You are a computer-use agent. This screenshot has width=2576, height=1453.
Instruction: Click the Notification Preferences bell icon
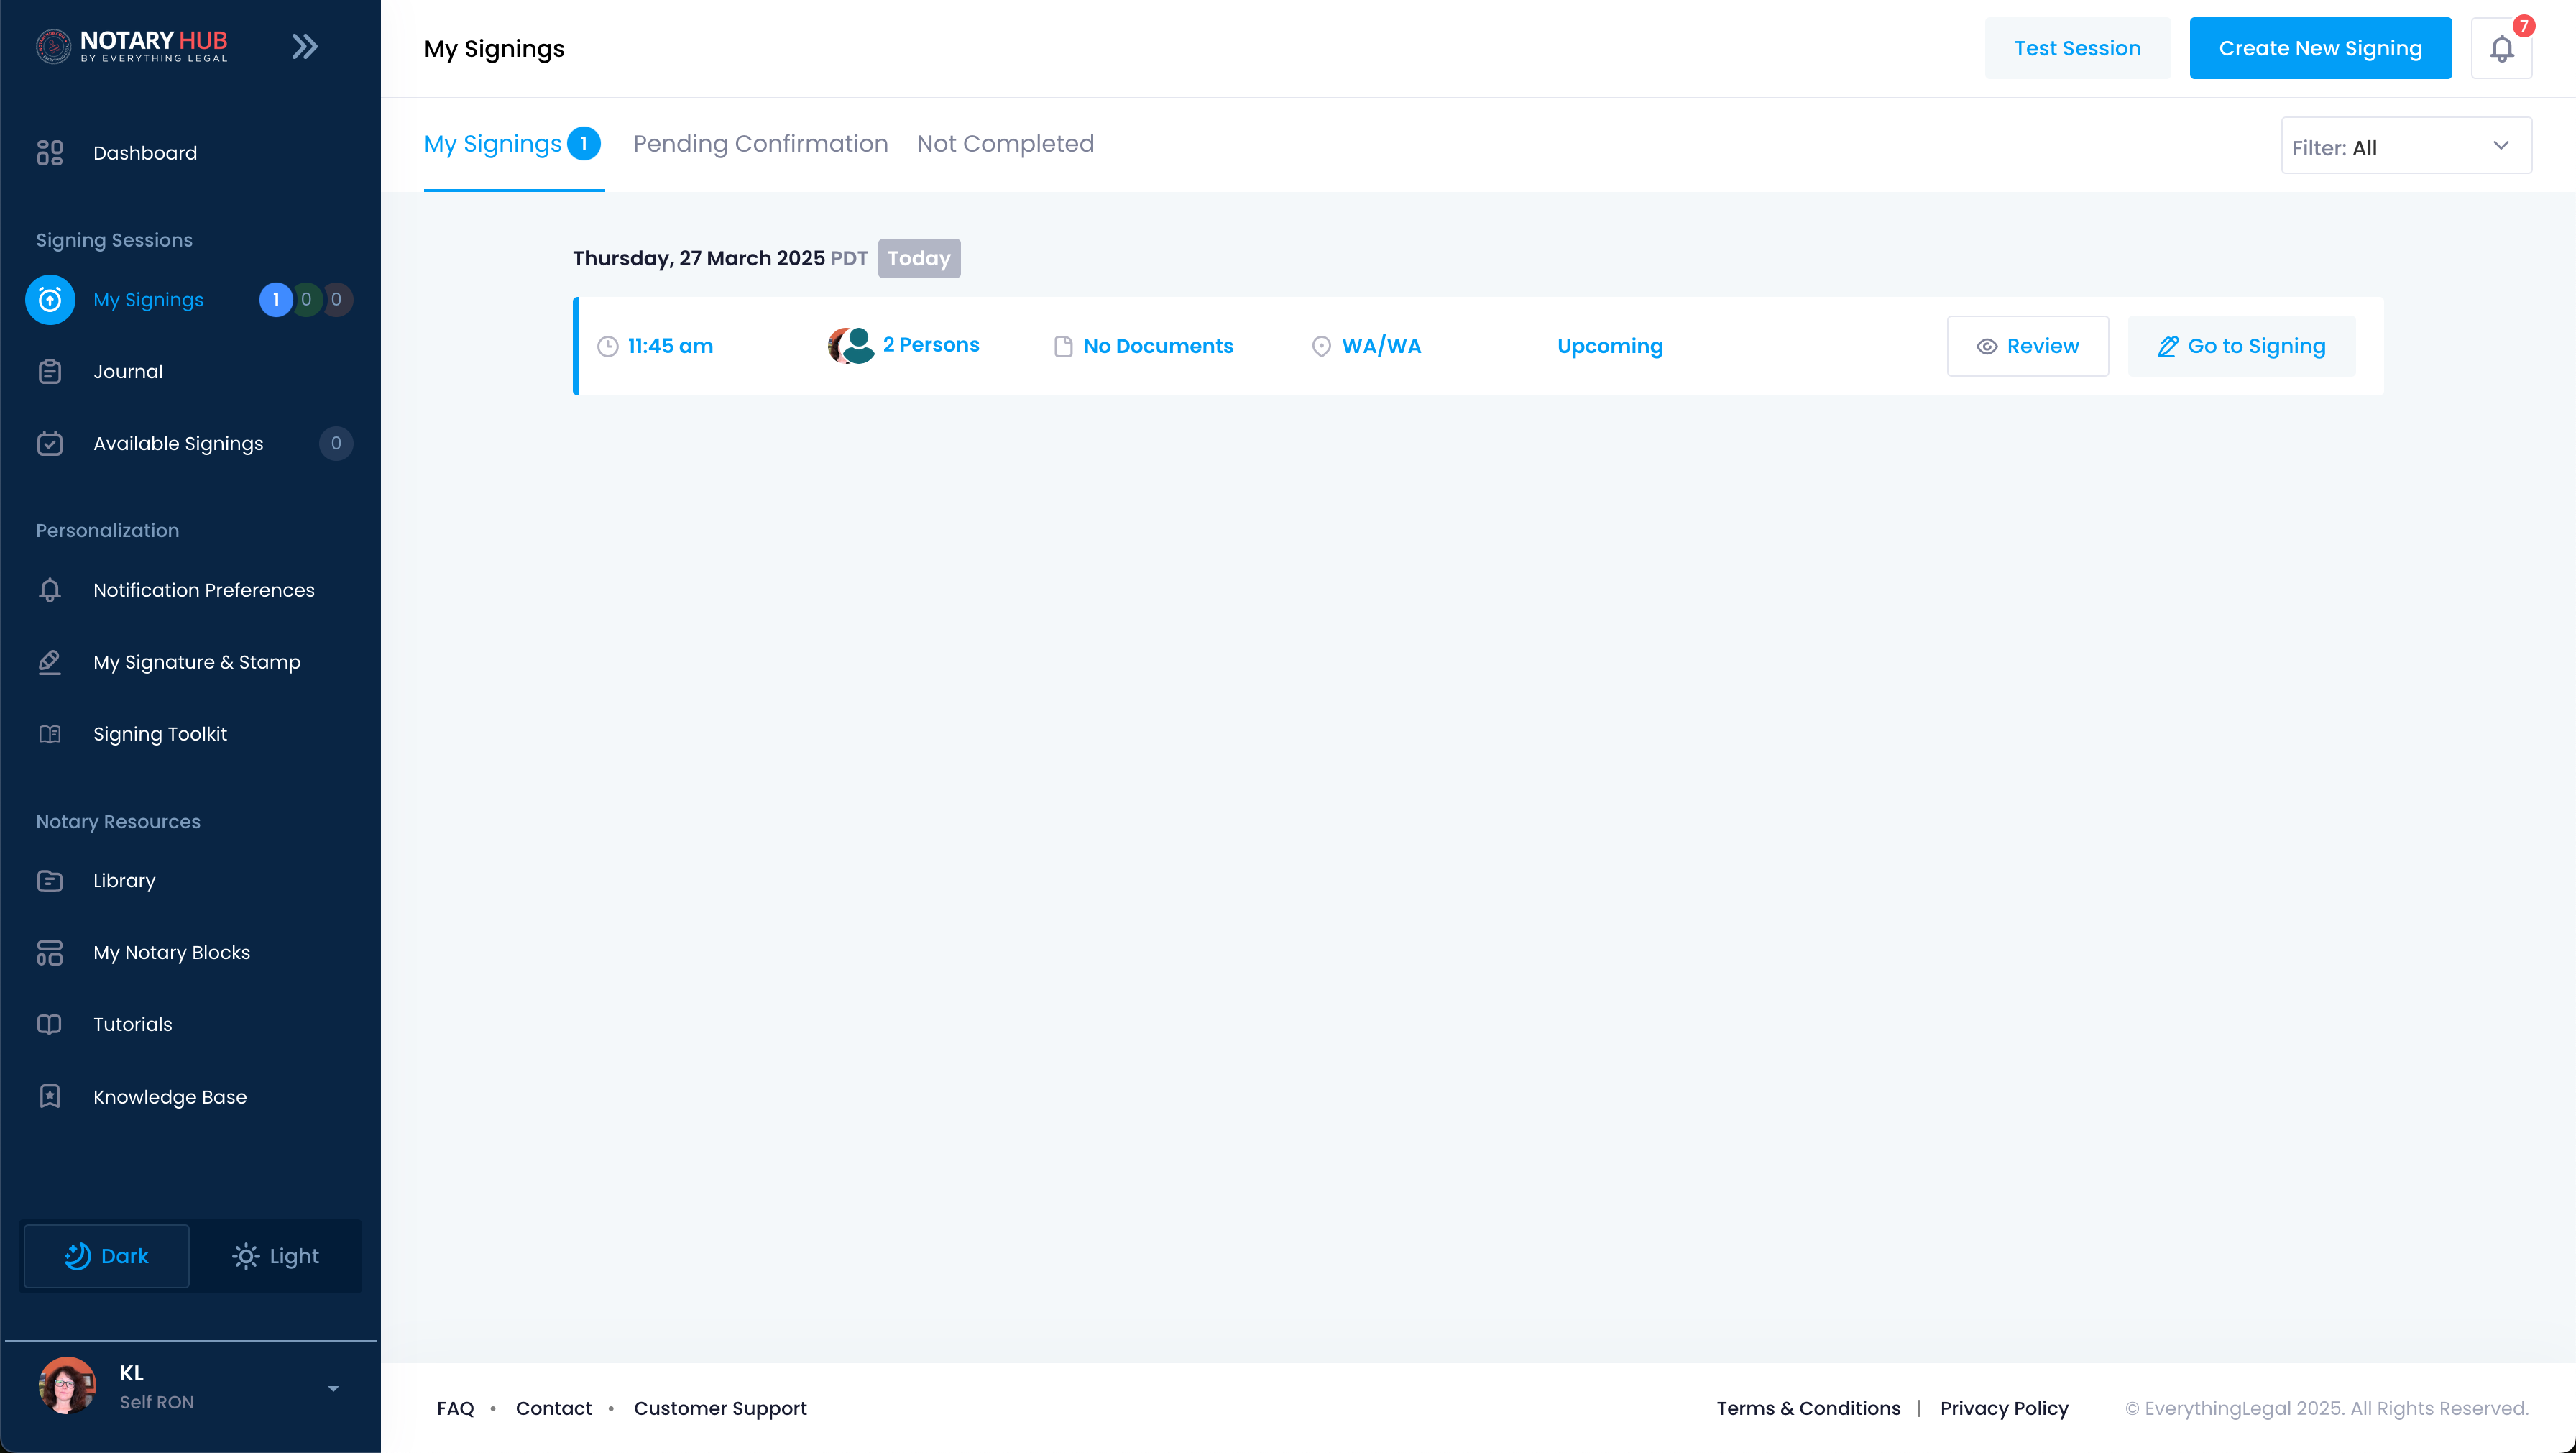click(x=50, y=590)
